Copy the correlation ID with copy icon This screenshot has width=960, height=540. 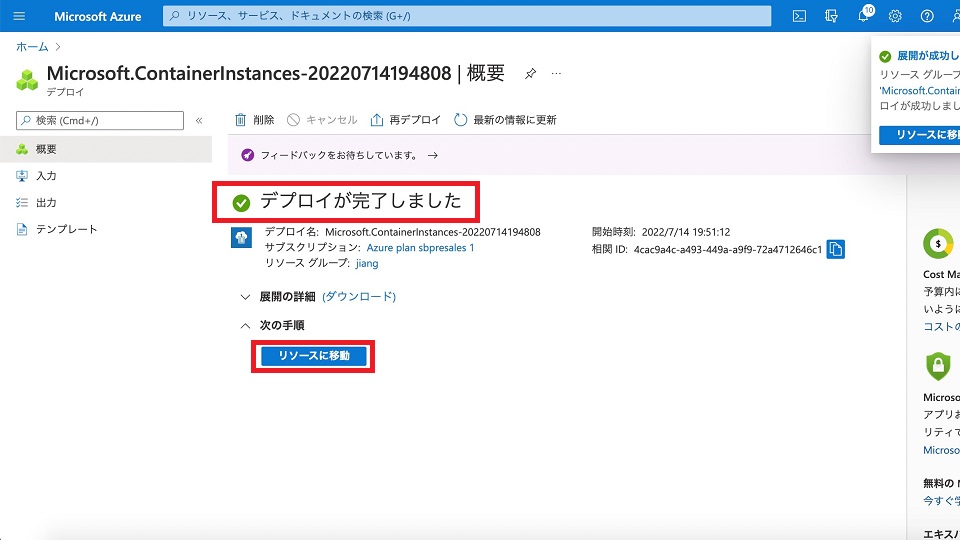click(x=836, y=249)
